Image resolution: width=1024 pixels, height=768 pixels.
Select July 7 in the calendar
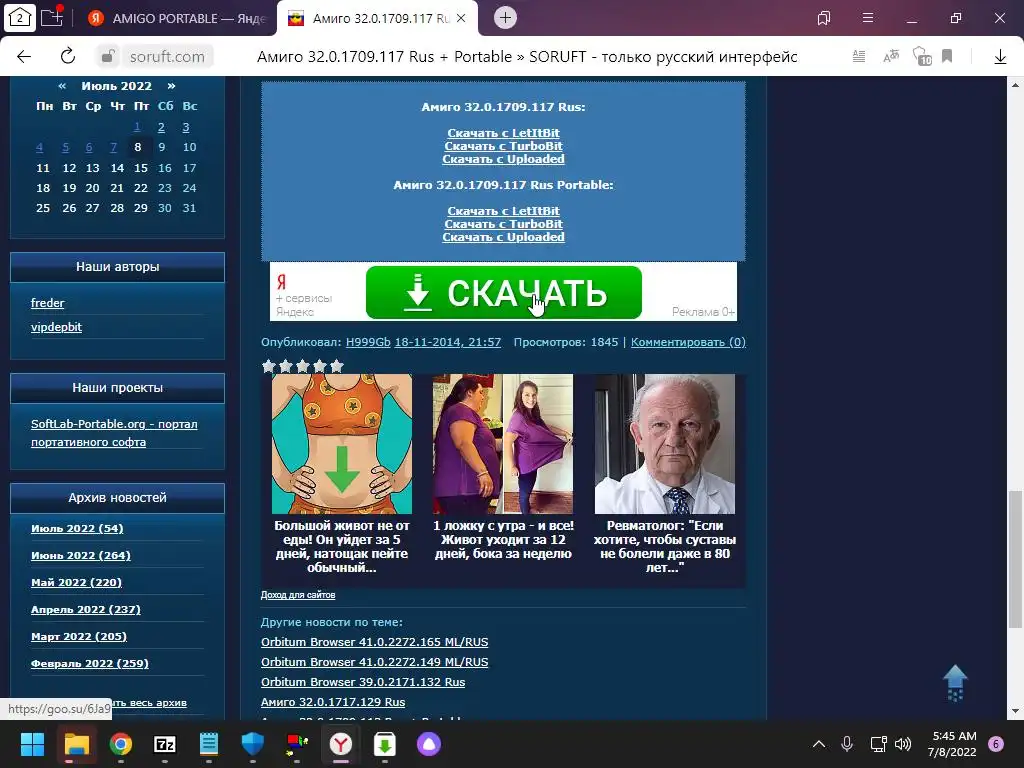[x=113, y=147]
